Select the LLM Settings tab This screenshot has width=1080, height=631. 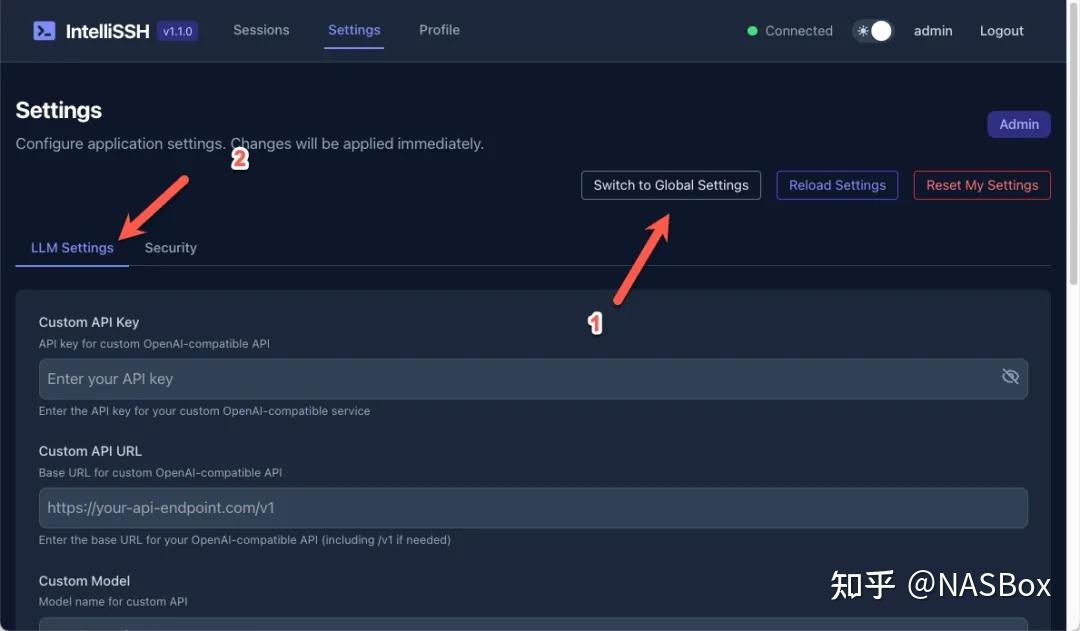click(x=71, y=247)
